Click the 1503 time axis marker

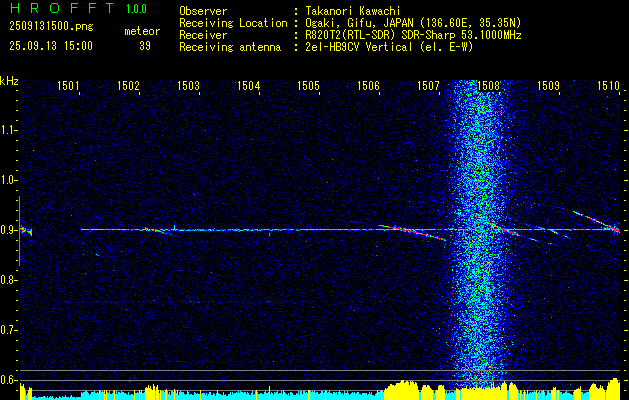(x=188, y=85)
